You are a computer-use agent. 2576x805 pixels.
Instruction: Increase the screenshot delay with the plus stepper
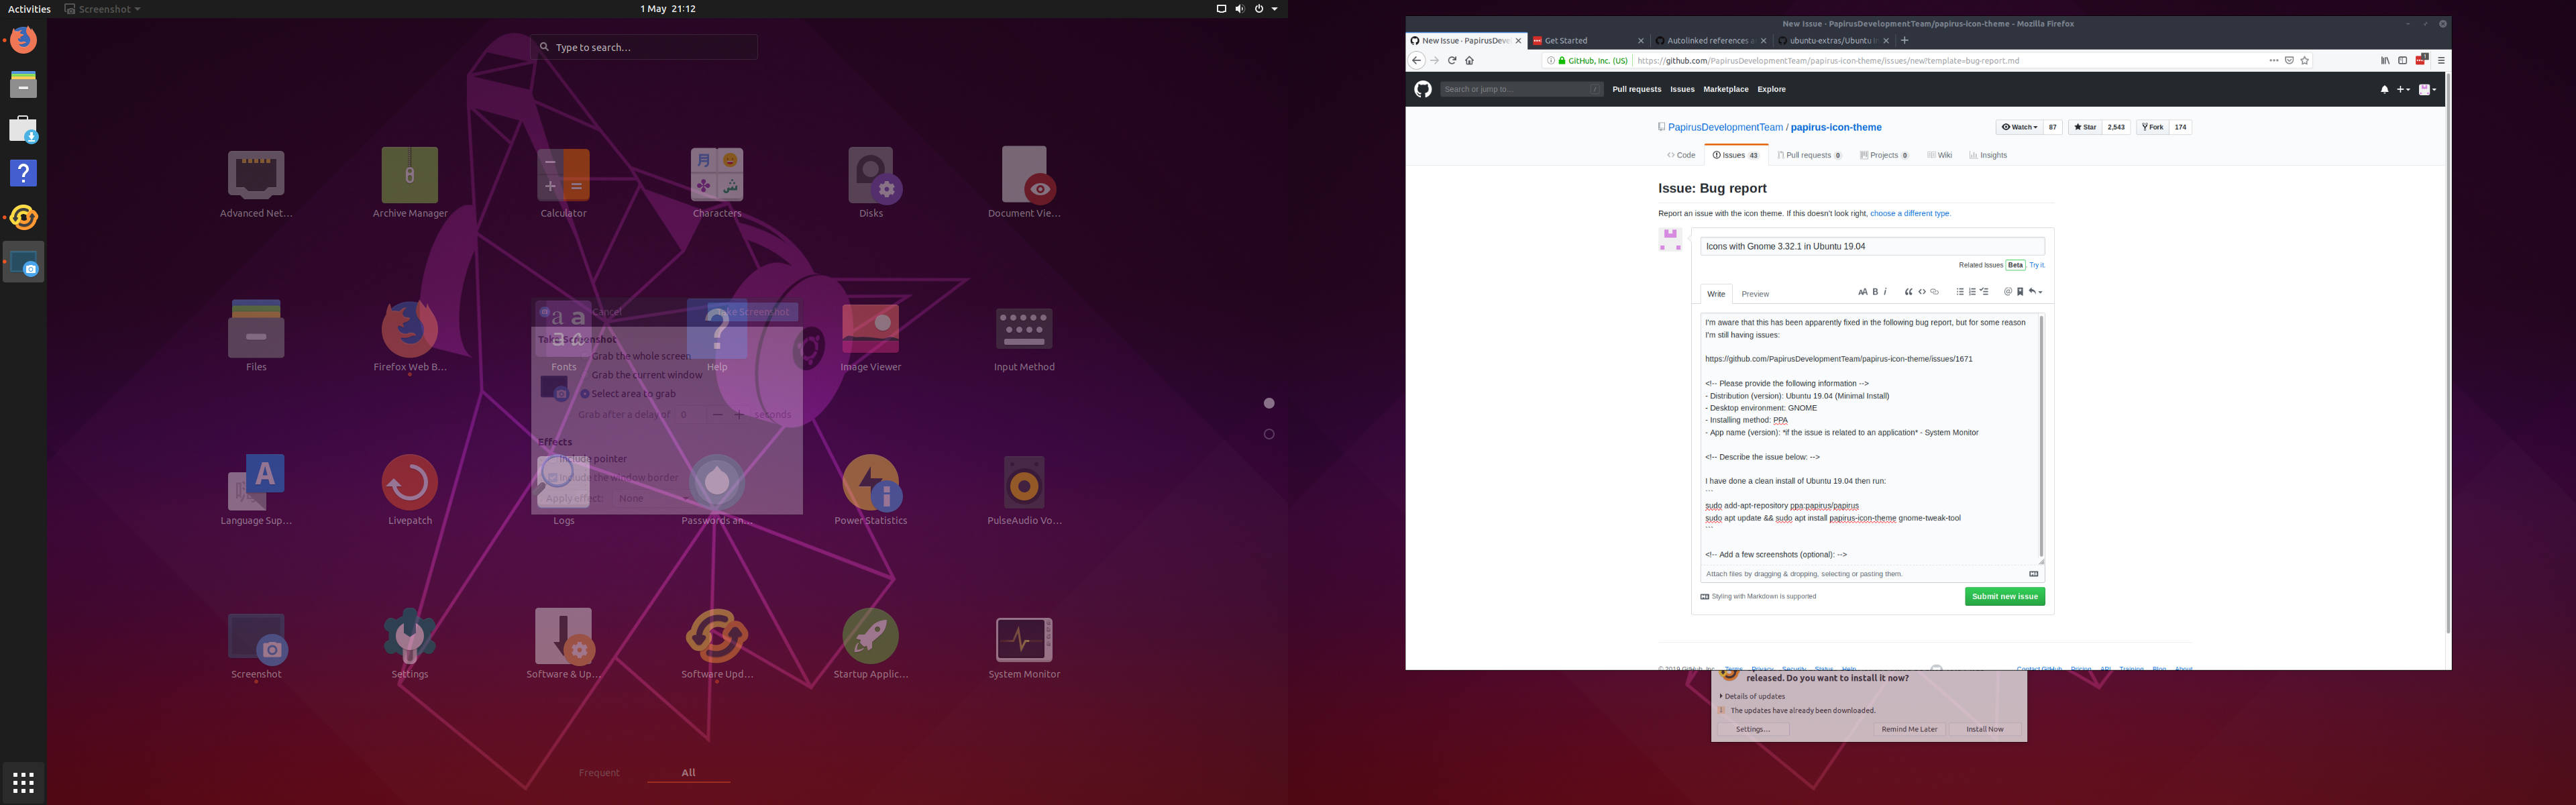[x=739, y=414]
